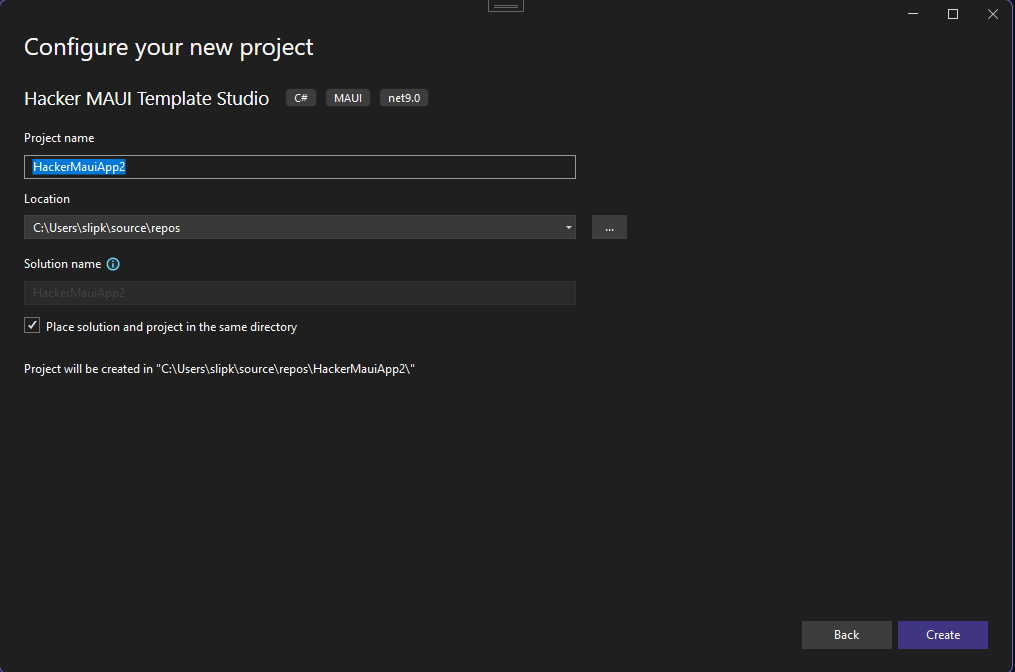
Task: Select the MAUI framework tag
Action: (347, 97)
